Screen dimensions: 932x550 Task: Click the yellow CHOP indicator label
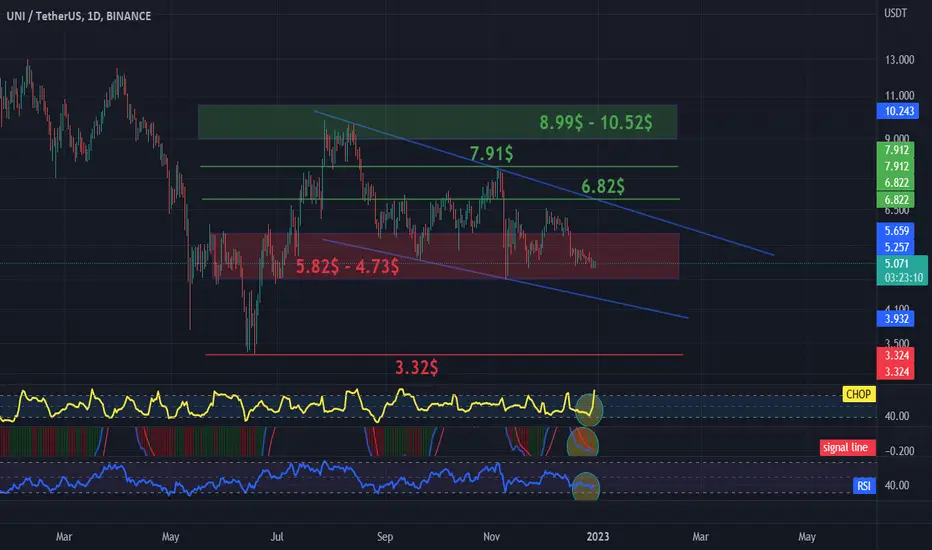(x=858, y=394)
